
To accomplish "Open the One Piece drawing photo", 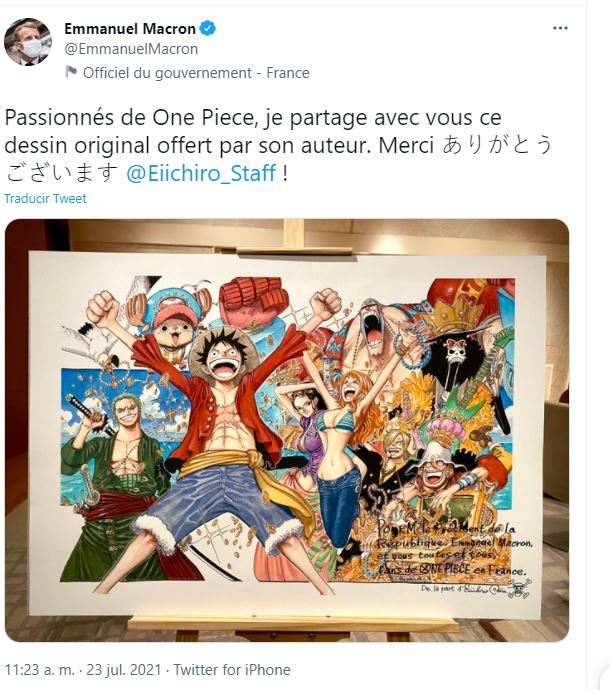I will click(x=287, y=430).
